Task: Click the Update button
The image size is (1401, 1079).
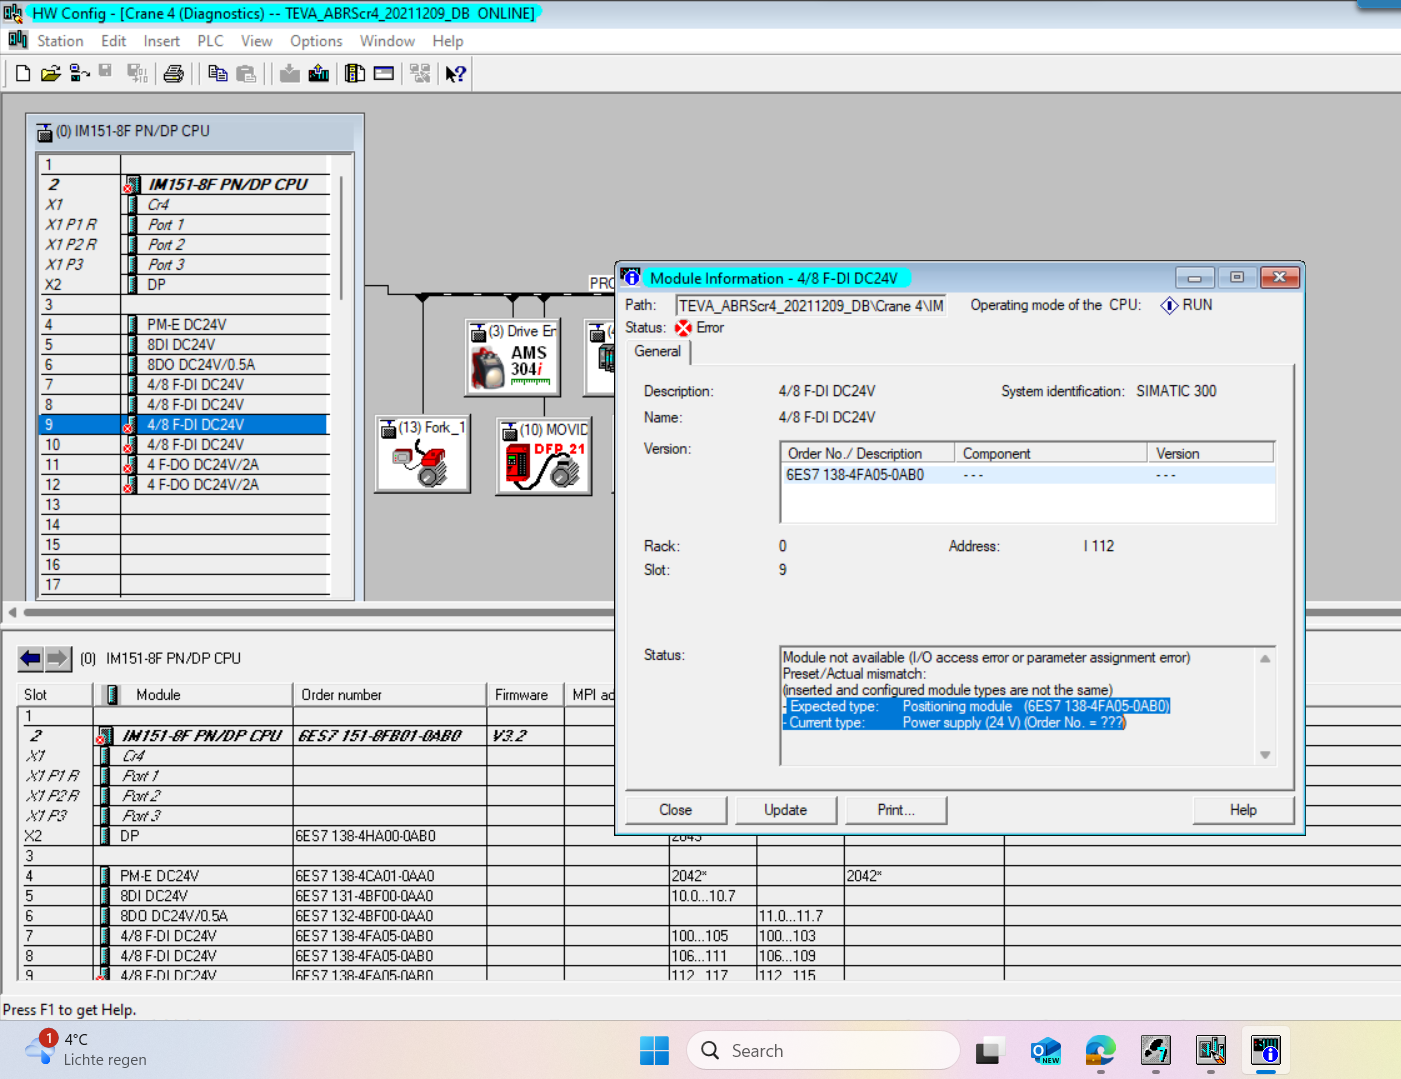Action: 785,810
